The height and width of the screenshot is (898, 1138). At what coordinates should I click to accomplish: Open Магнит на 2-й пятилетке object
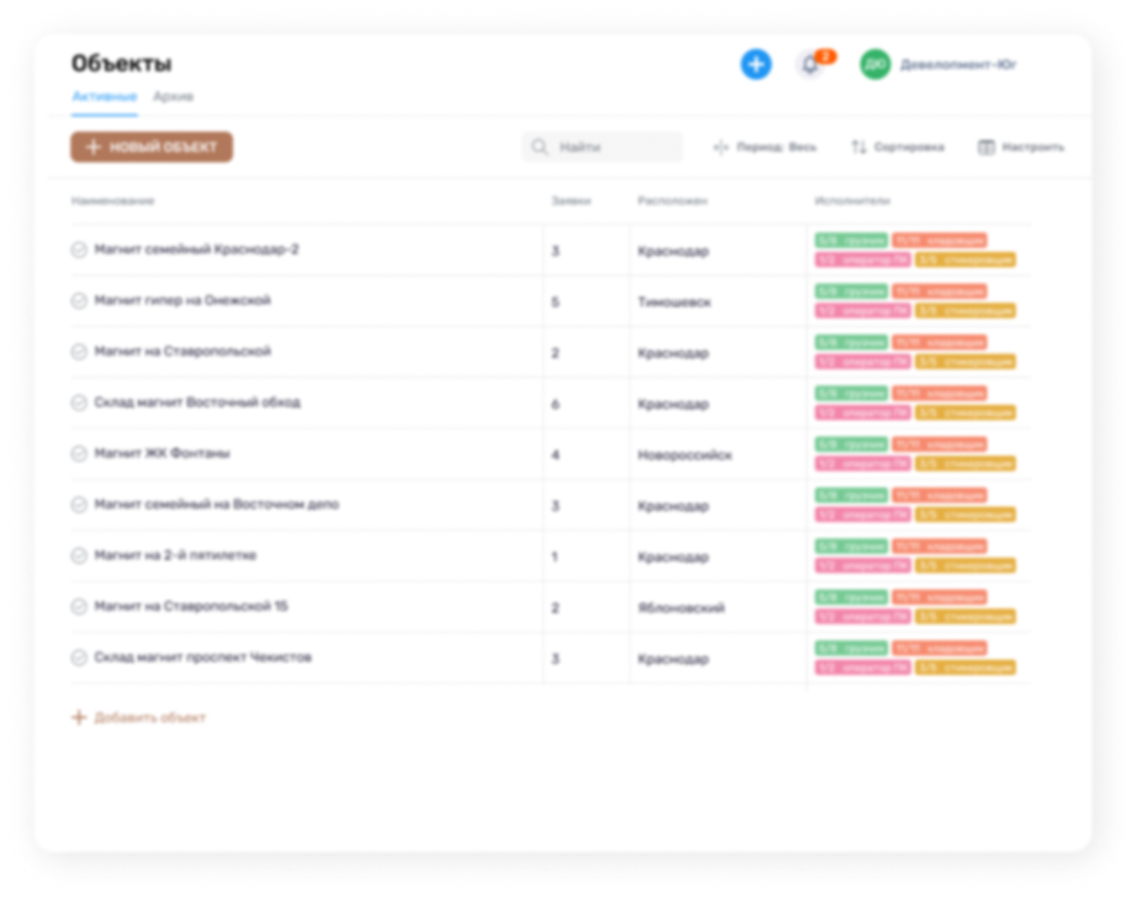point(175,555)
